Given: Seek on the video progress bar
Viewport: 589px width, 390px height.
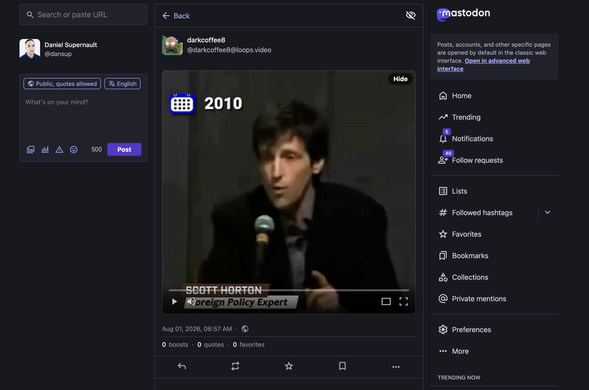Looking at the screenshot, I should tap(288, 290).
